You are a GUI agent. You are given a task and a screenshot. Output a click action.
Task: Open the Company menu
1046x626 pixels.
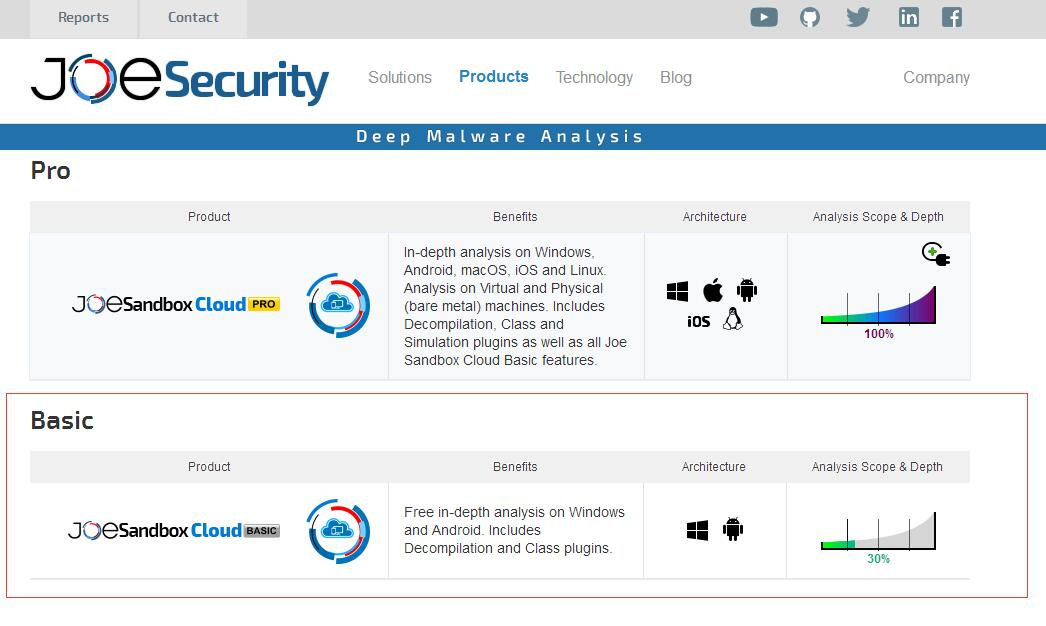tap(937, 78)
